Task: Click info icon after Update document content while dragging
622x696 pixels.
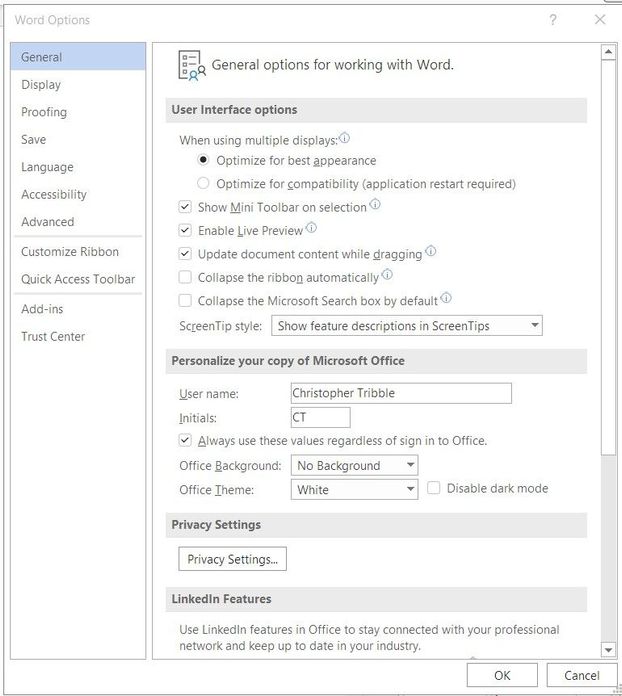Action: (431, 251)
